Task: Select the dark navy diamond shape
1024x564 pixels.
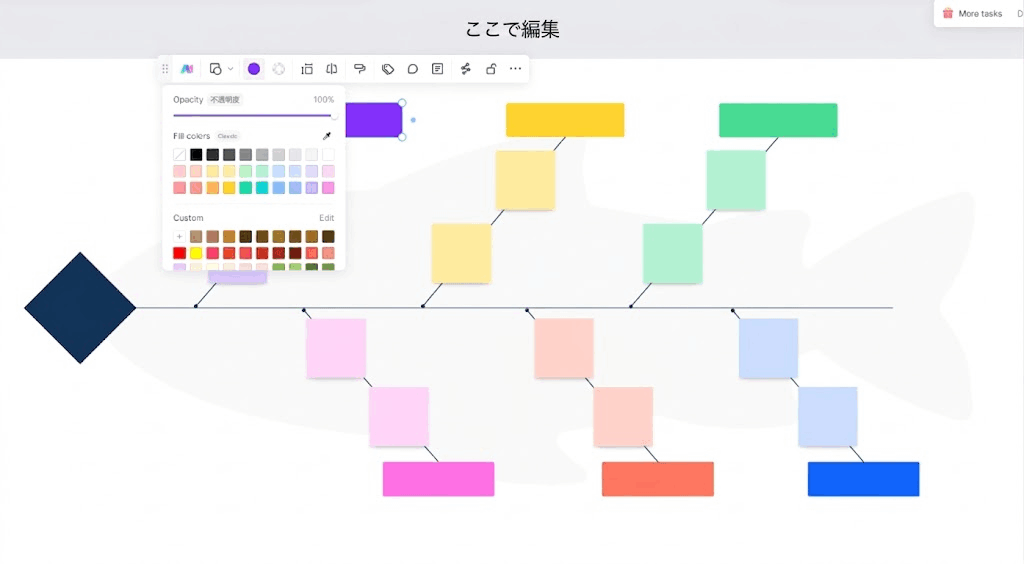Action: click(x=80, y=307)
